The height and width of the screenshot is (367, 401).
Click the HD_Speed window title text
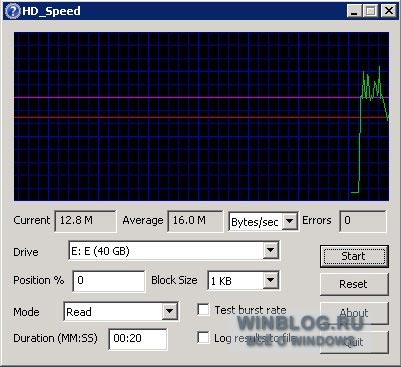[x=51, y=11]
